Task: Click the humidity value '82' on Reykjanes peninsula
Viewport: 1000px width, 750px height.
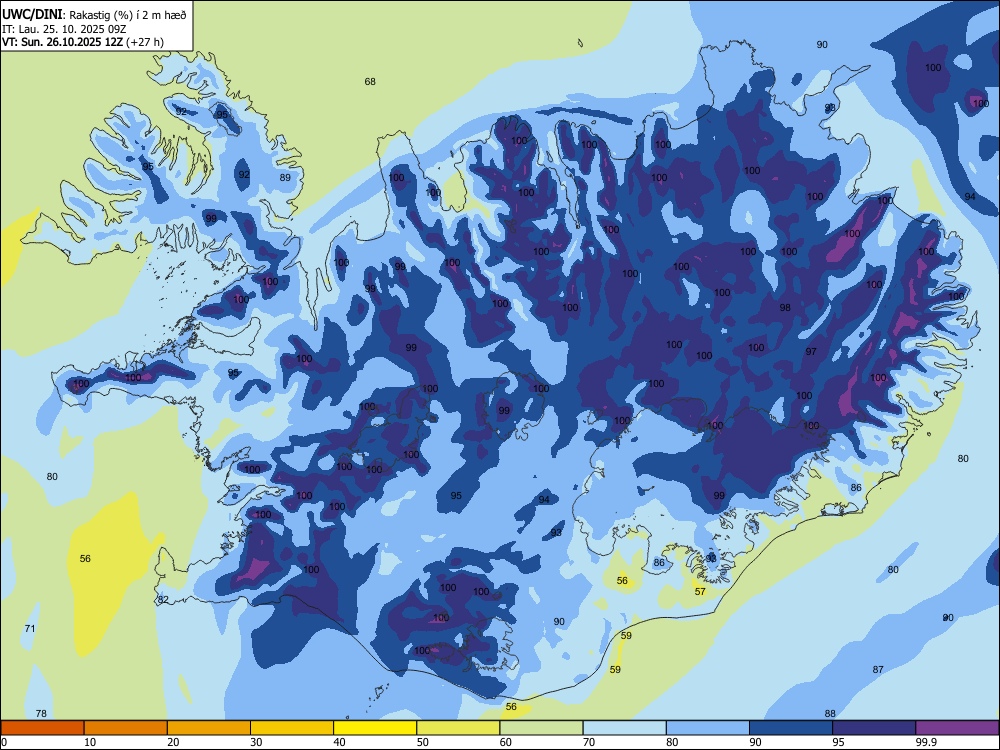Action: coord(163,599)
